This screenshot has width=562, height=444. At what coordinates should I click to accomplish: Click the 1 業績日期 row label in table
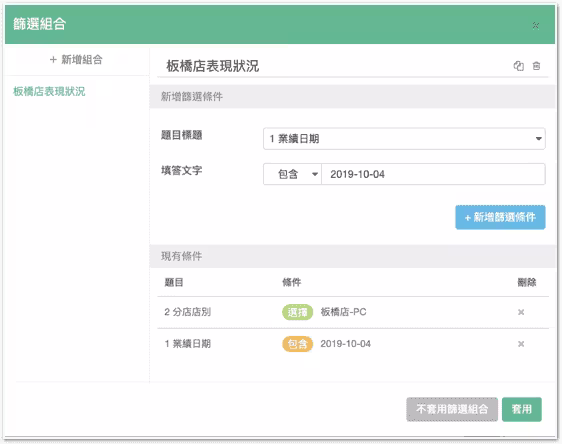coord(187,344)
